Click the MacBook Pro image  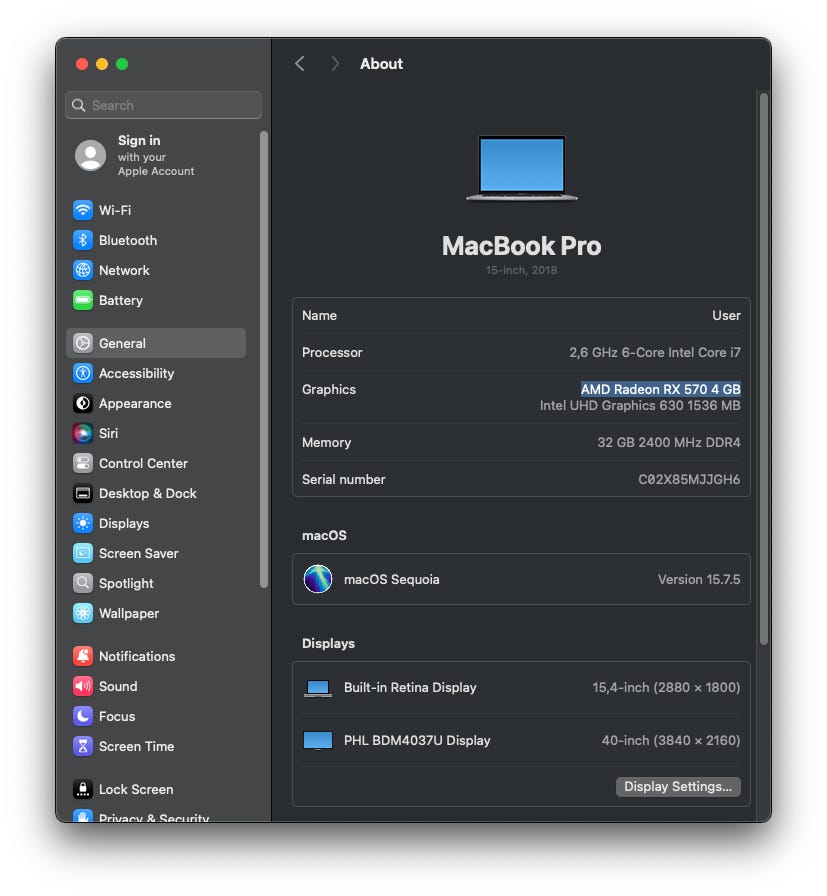522,168
